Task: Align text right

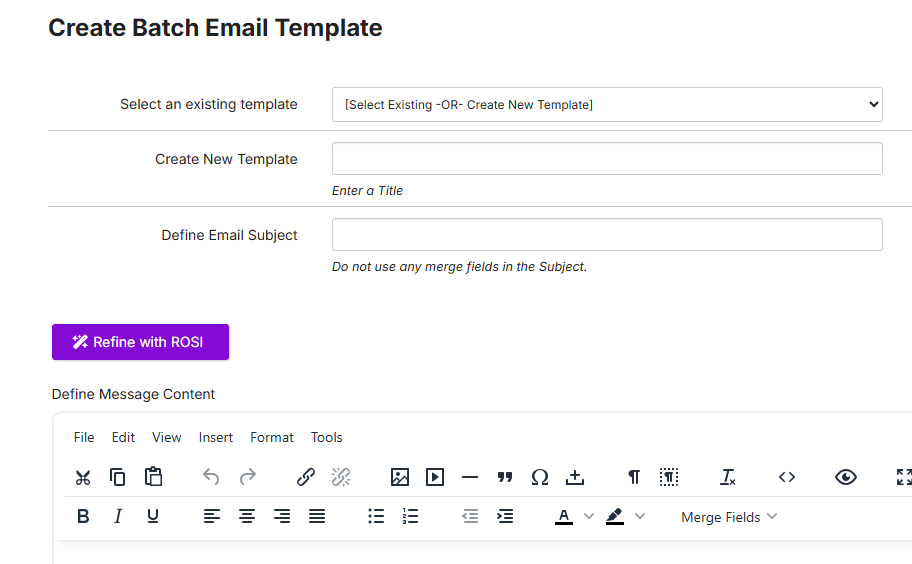Action: click(x=282, y=516)
